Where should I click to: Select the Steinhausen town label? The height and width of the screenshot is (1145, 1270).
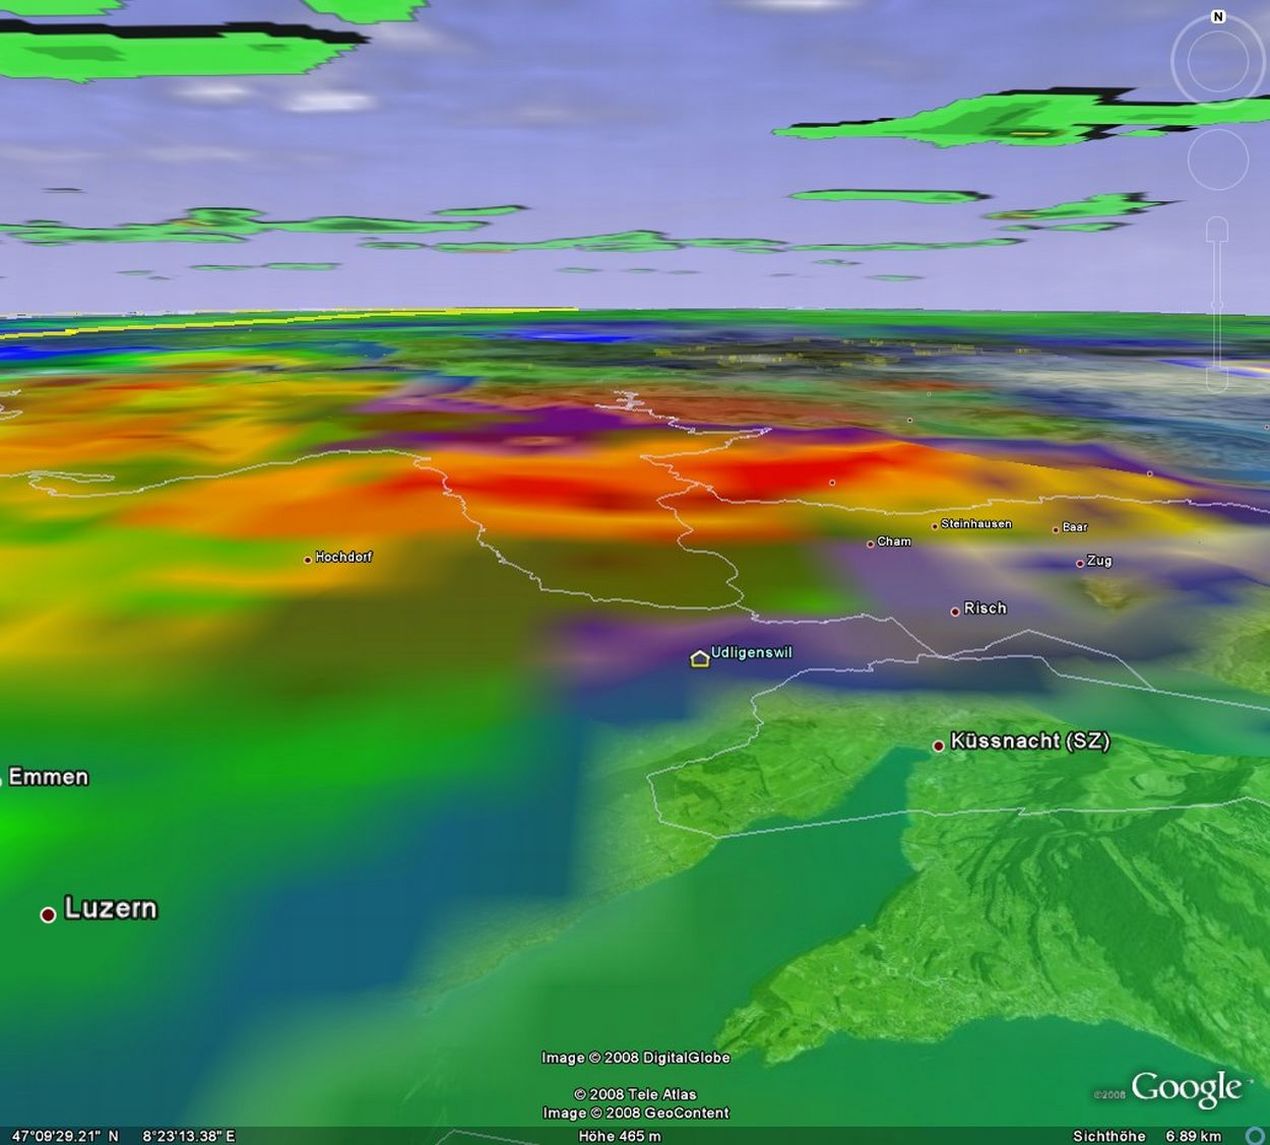[976, 524]
